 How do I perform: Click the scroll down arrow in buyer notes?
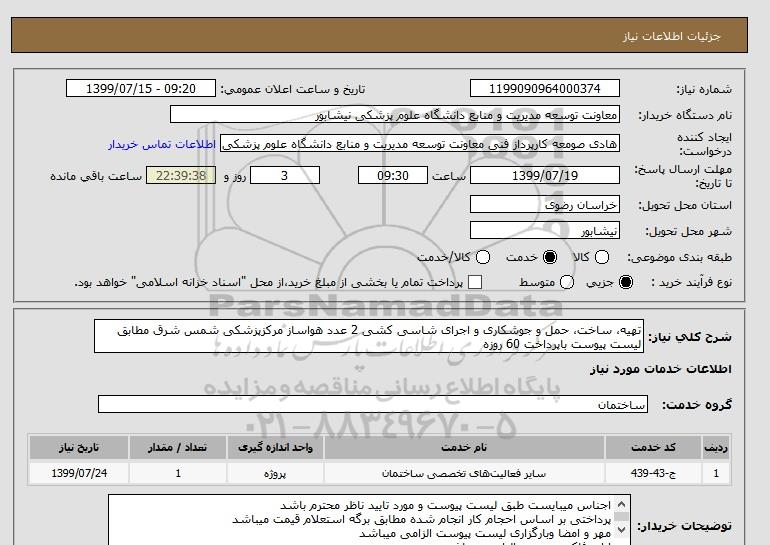(621, 529)
